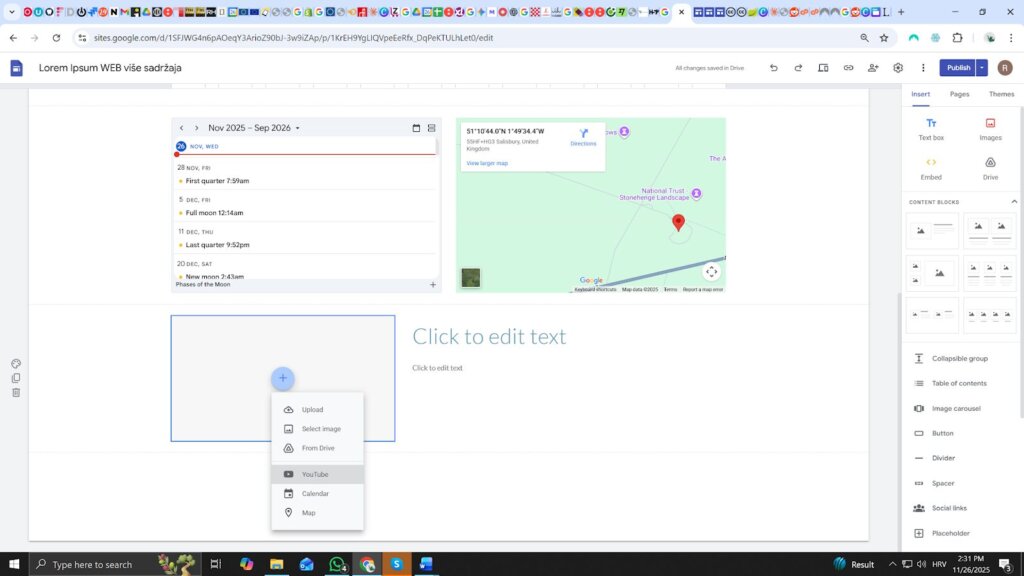Image resolution: width=1024 pixels, height=576 pixels.
Task: Choose the section background palette icon
Action: tap(16, 364)
